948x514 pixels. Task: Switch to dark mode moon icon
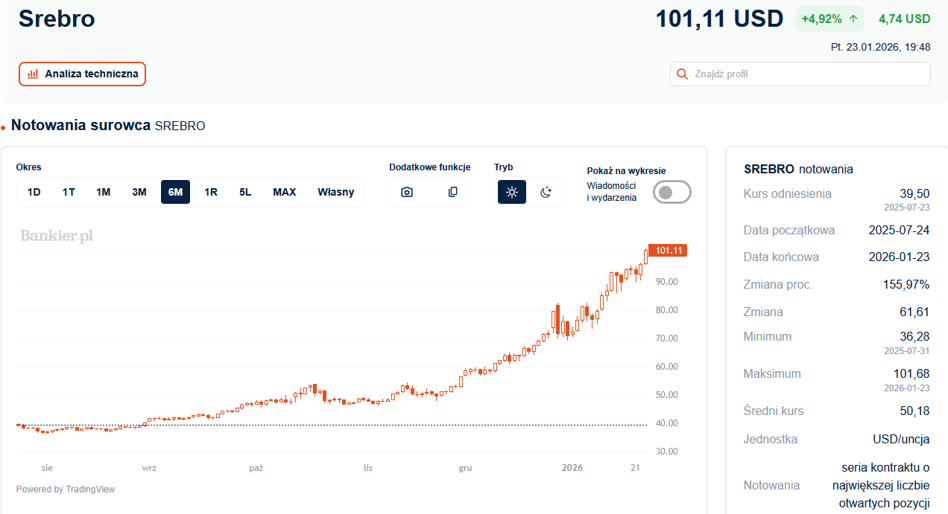[545, 192]
